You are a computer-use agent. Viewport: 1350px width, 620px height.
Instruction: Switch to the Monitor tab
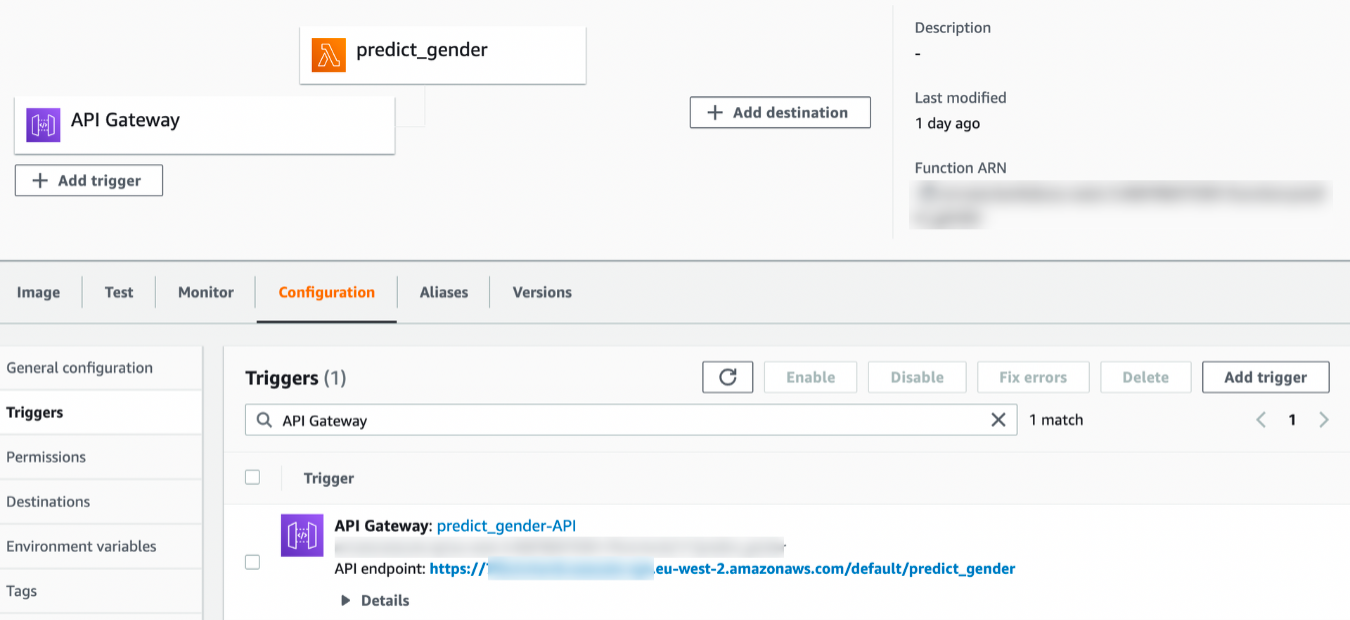coord(204,292)
